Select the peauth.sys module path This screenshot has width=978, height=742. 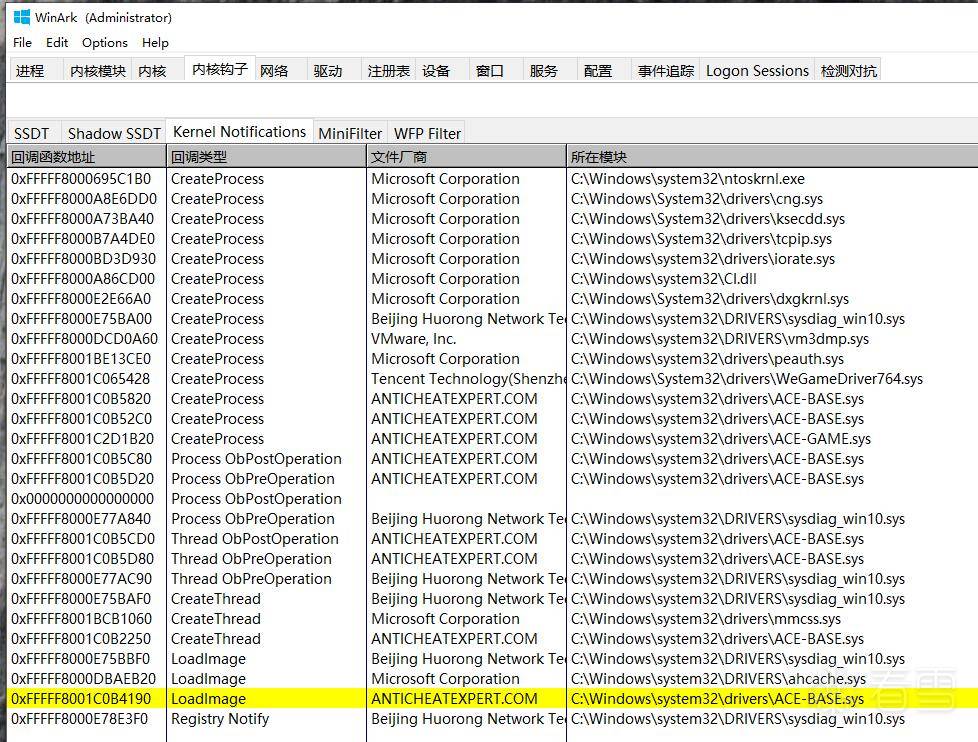(x=707, y=359)
